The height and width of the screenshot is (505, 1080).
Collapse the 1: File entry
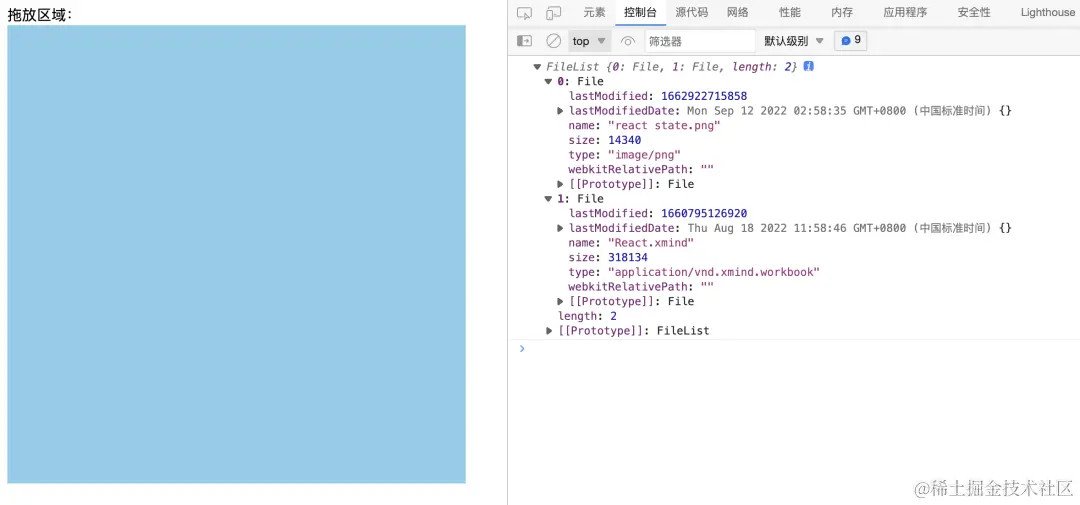548,198
